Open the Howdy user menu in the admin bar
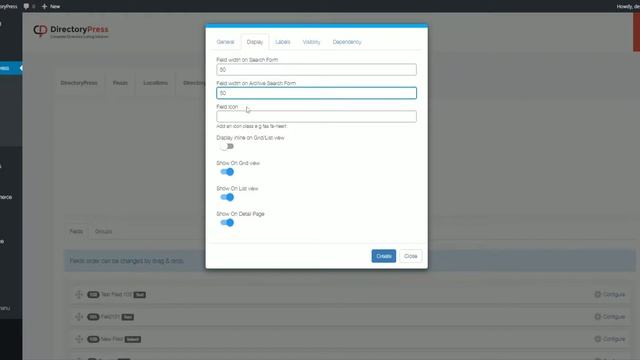 [x=628, y=6]
